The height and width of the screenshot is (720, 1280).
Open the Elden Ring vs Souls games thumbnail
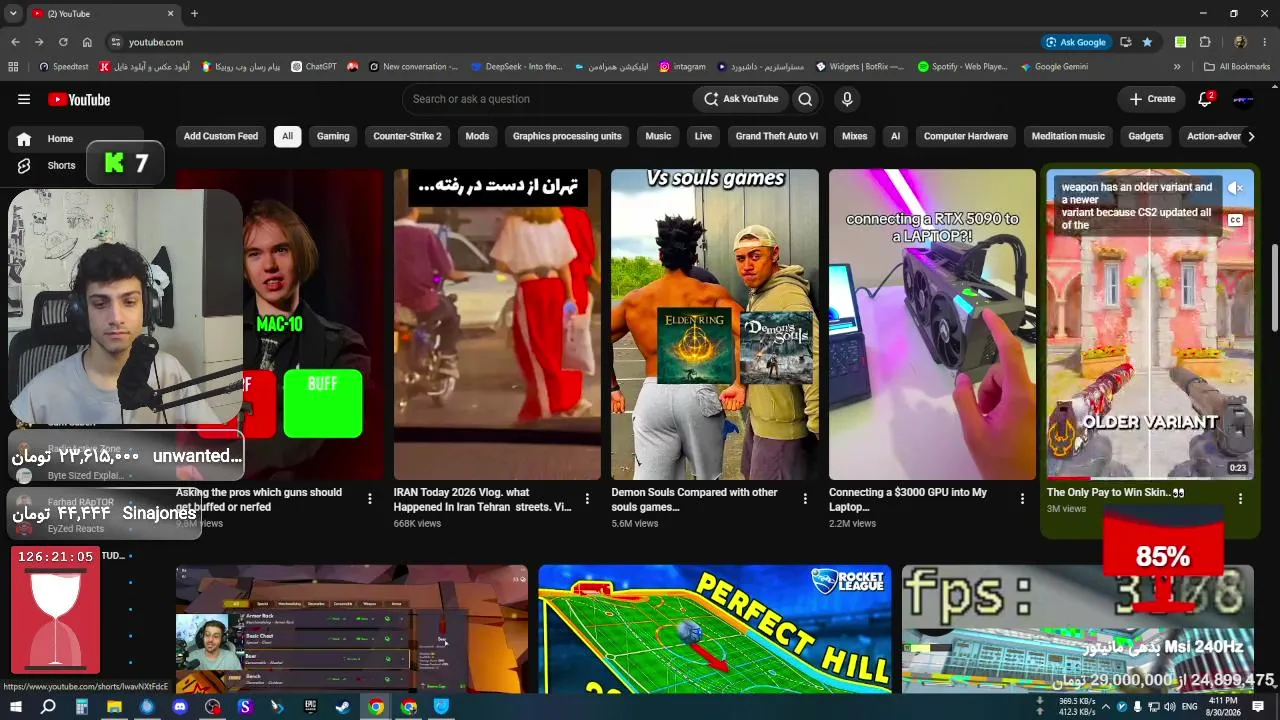715,324
